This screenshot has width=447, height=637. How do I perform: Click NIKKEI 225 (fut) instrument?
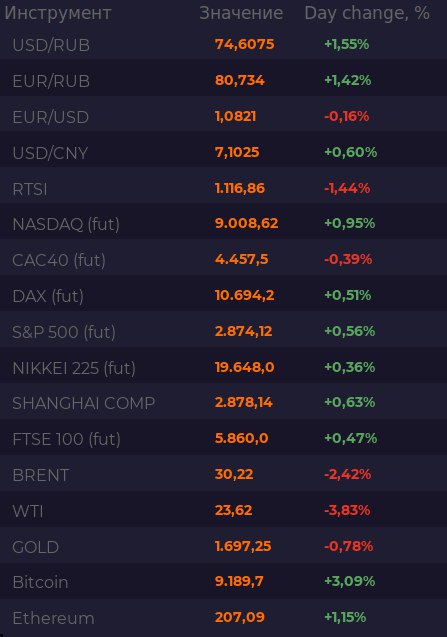pos(224,368)
